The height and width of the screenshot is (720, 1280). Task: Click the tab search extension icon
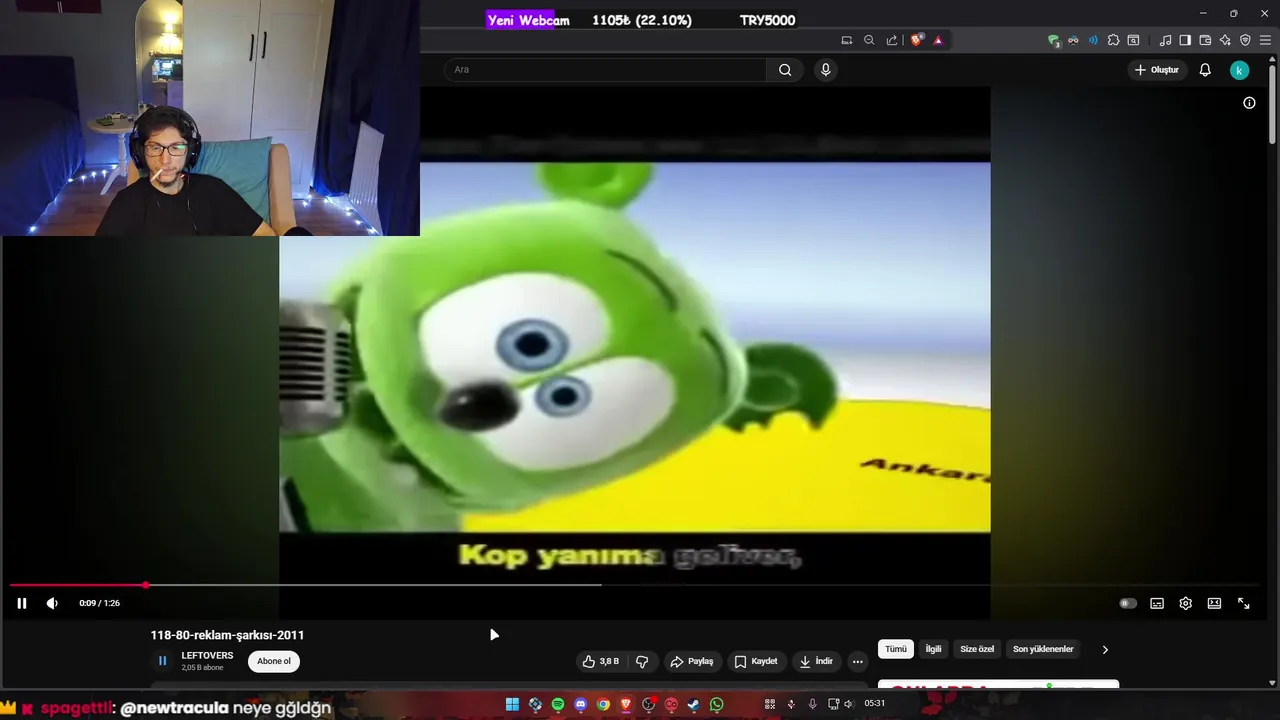(x=1133, y=40)
